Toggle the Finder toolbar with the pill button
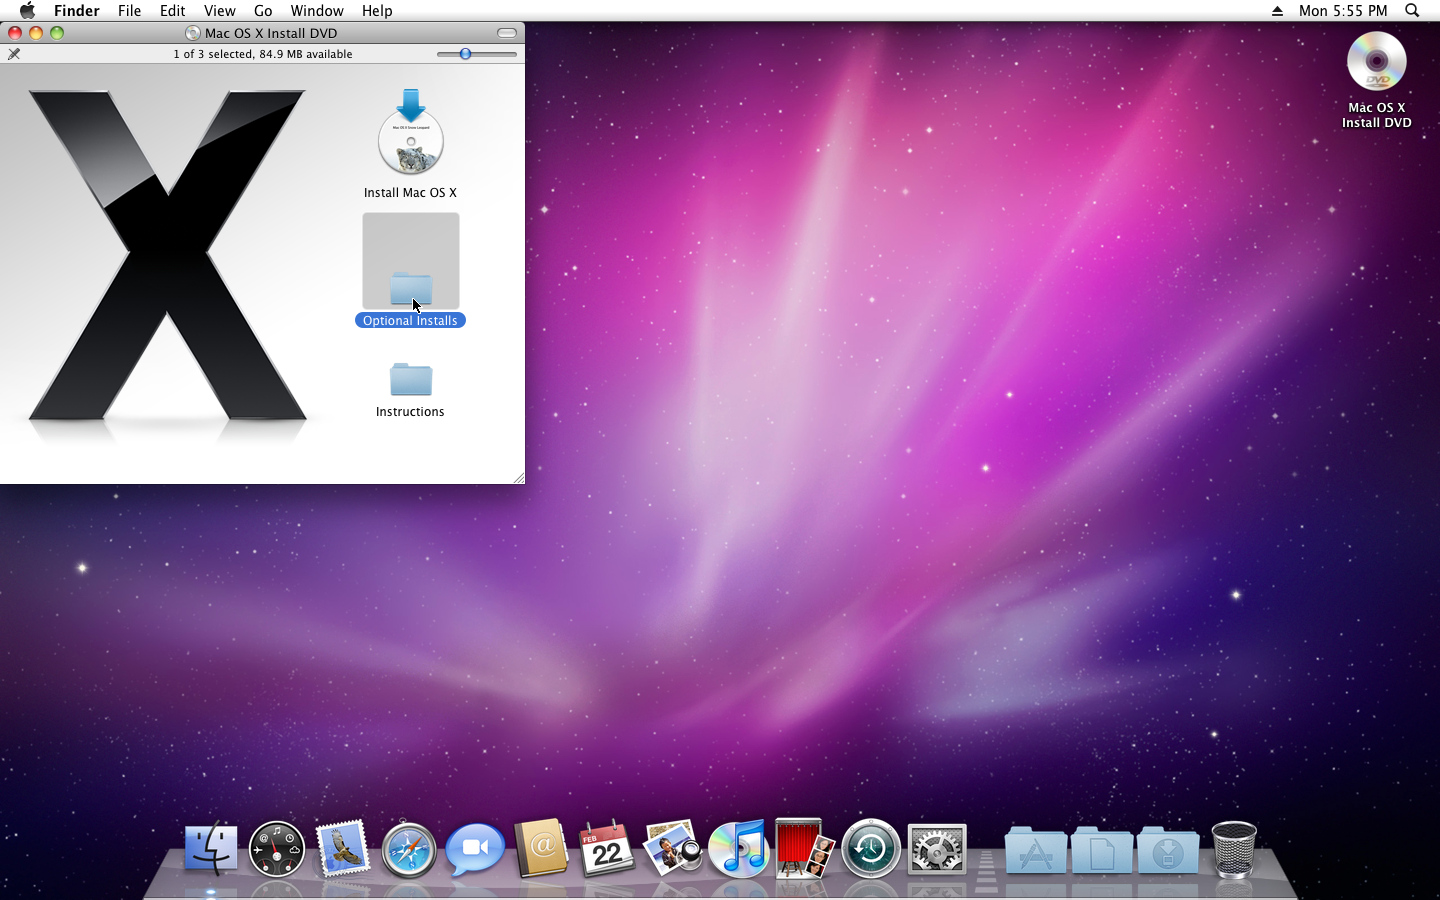Image resolution: width=1440 pixels, height=900 pixels. 507,33
